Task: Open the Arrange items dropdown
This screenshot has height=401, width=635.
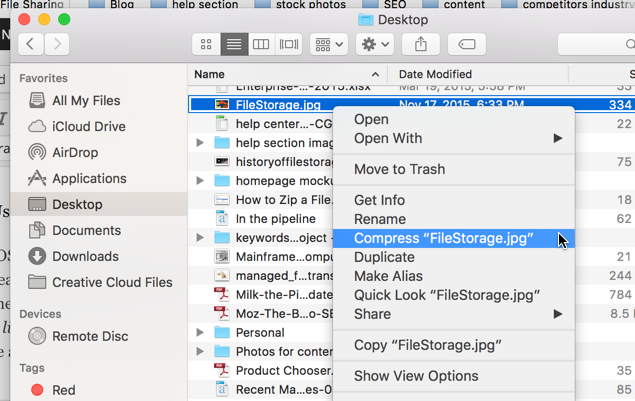Action: [328, 44]
